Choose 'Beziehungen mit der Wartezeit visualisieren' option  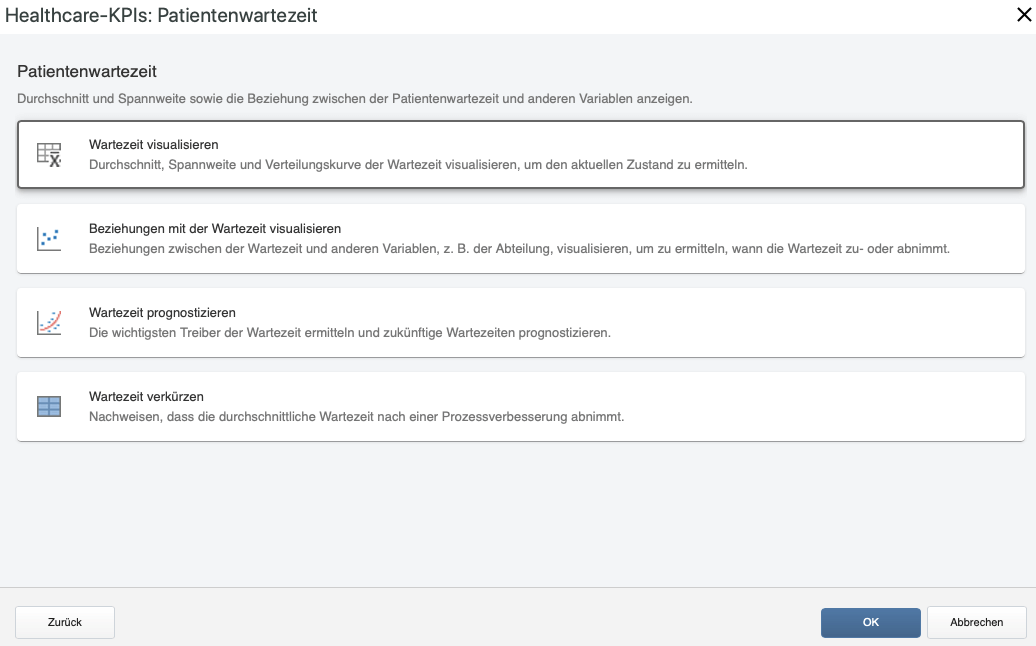click(x=215, y=229)
